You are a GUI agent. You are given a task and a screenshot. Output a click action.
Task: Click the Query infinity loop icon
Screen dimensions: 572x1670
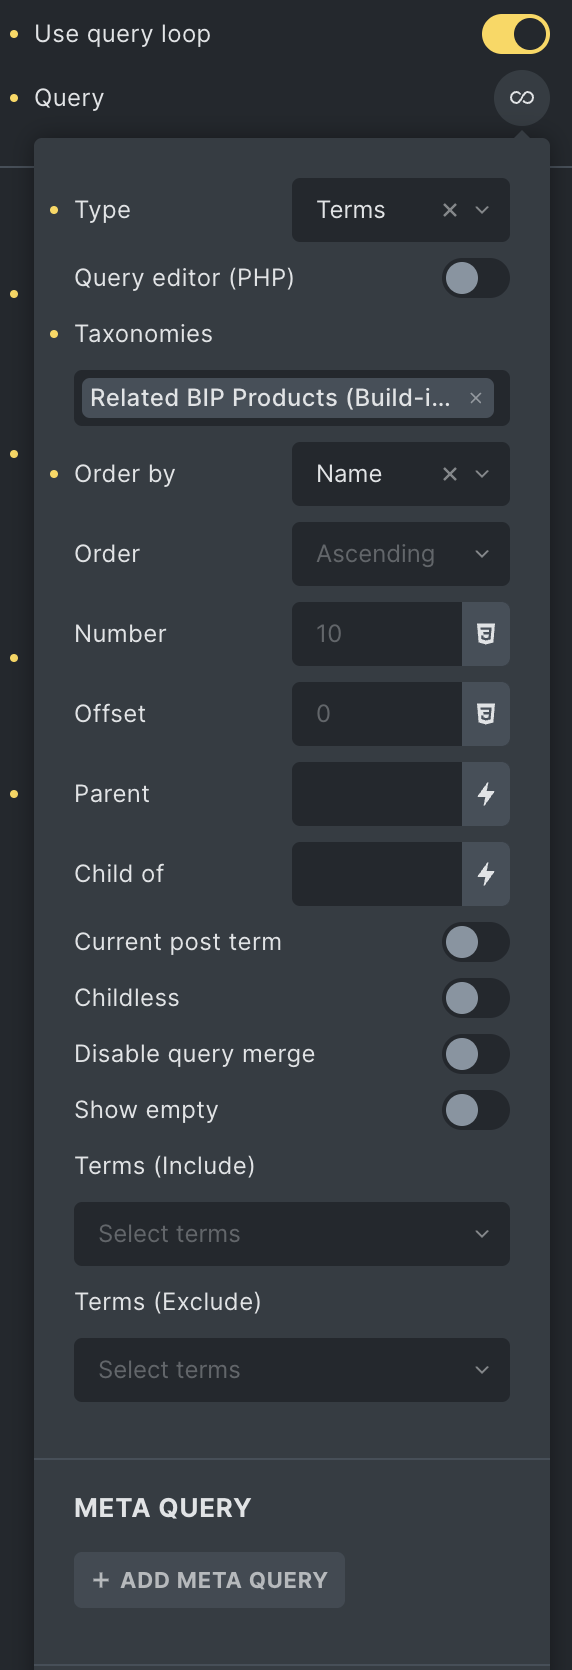pos(522,98)
